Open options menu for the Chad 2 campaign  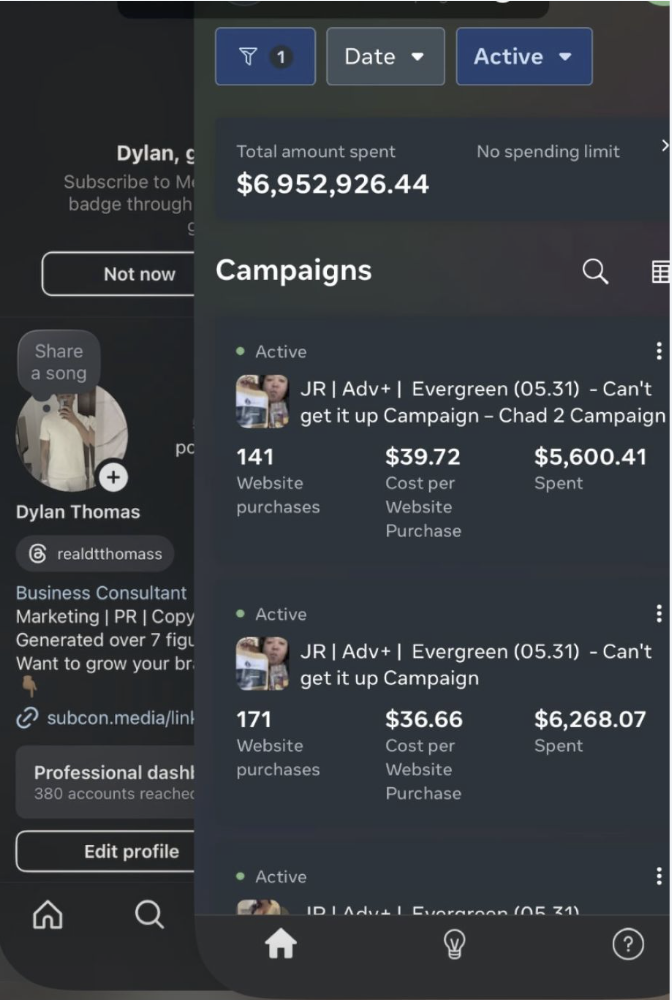[658, 350]
